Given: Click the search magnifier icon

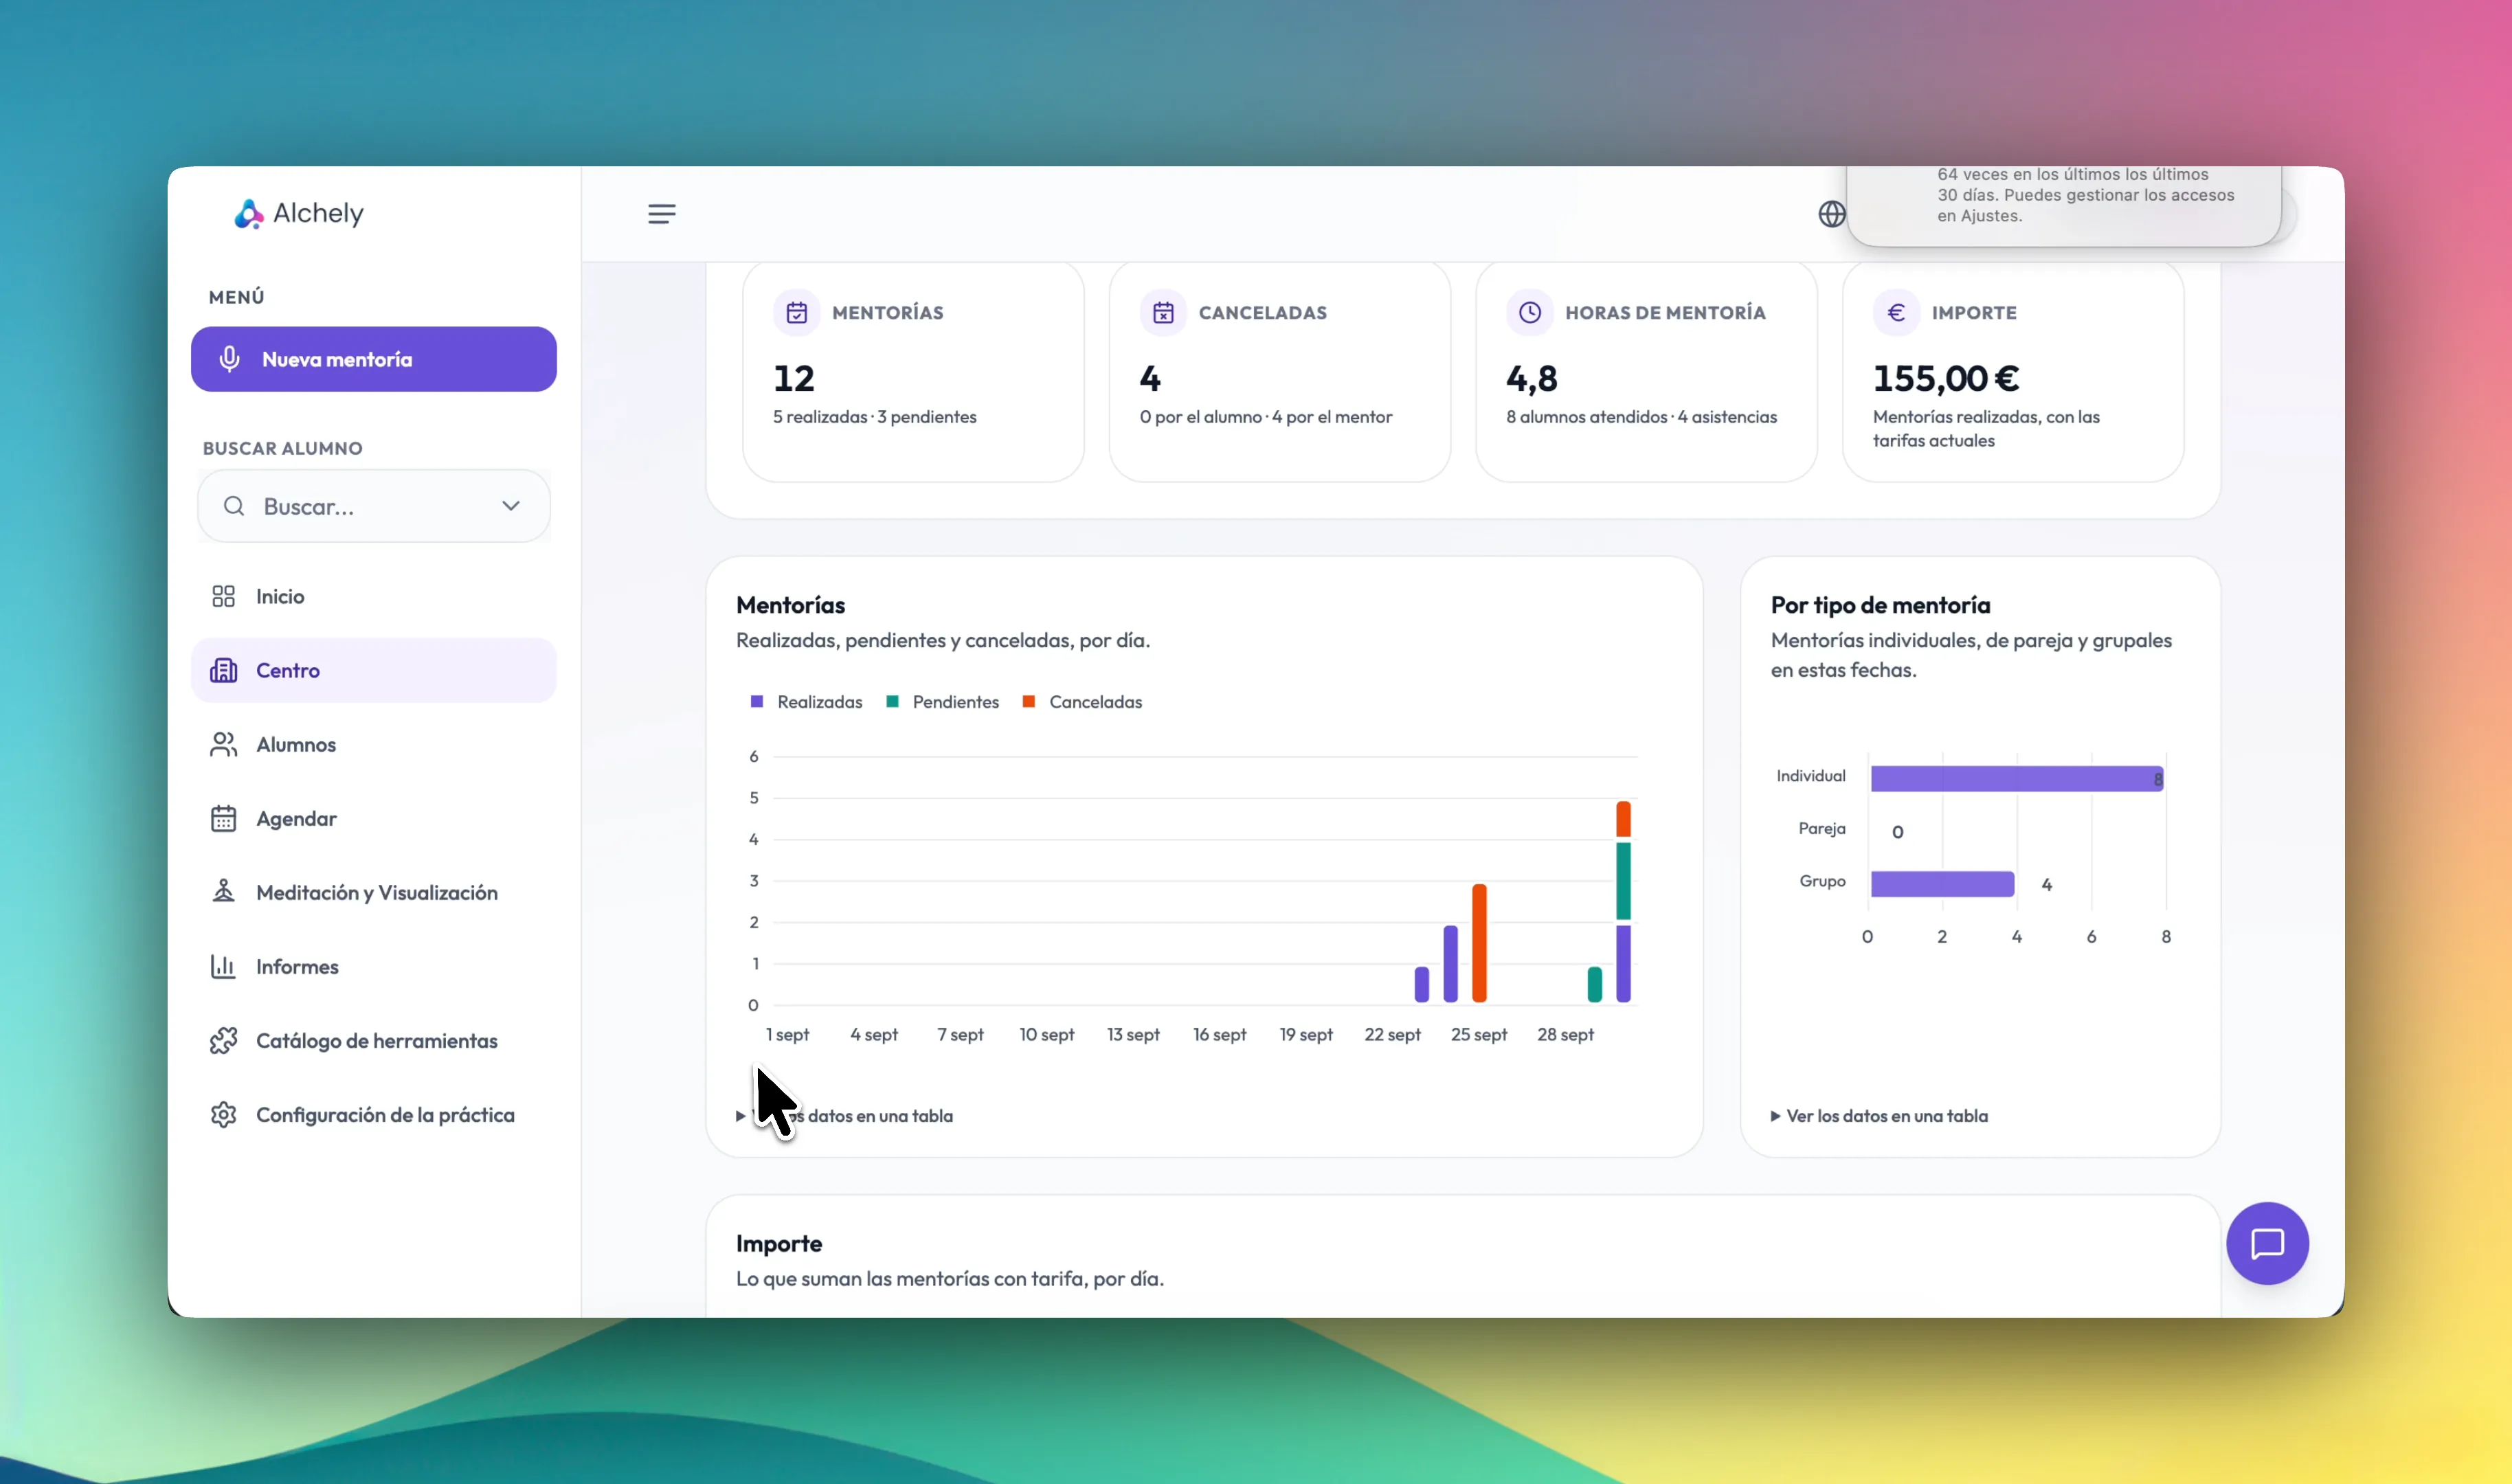Looking at the screenshot, I should point(234,506).
